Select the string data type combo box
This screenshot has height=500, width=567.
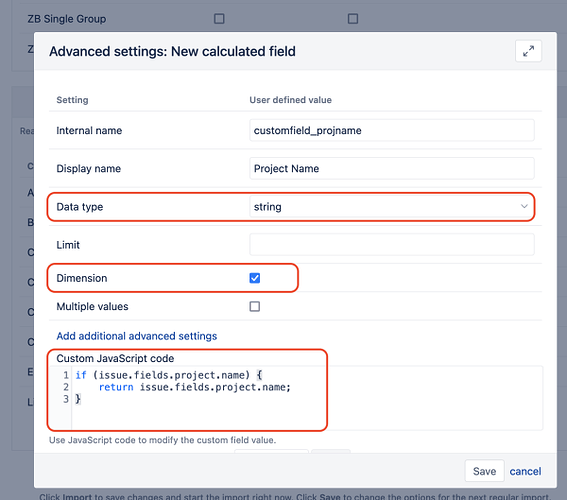coord(392,207)
